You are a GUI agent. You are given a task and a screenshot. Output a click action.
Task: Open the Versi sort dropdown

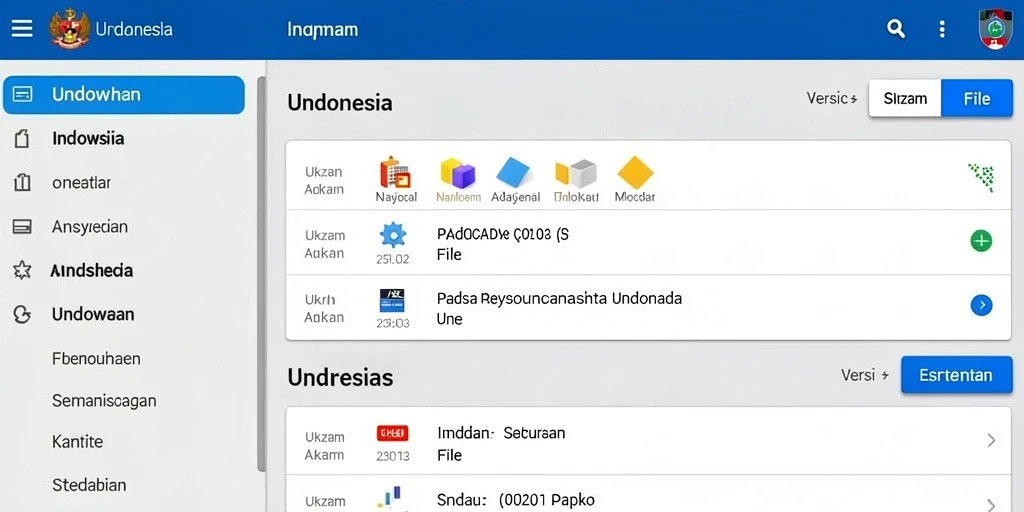(865, 376)
